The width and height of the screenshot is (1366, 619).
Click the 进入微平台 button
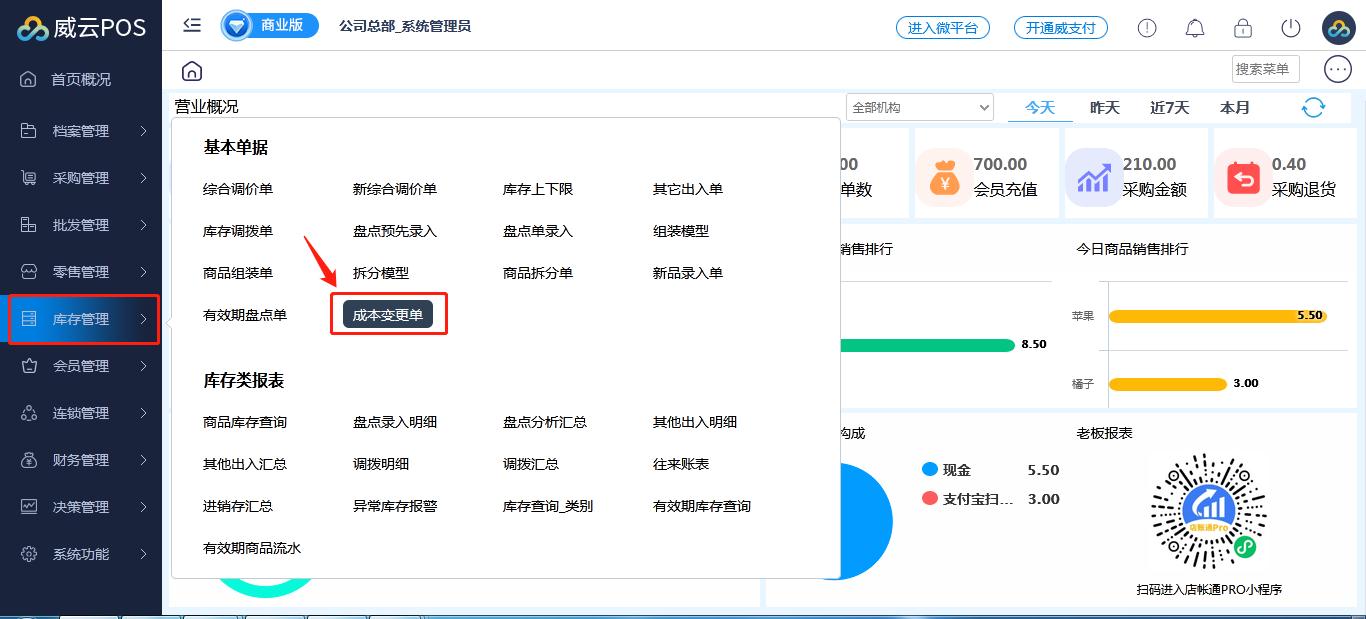coord(942,28)
